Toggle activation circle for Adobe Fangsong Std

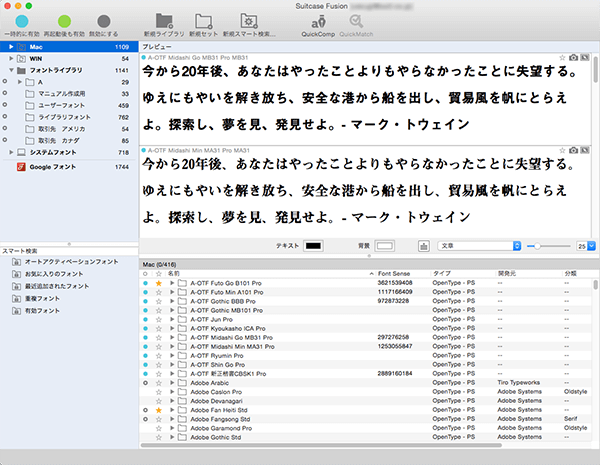click(x=145, y=419)
